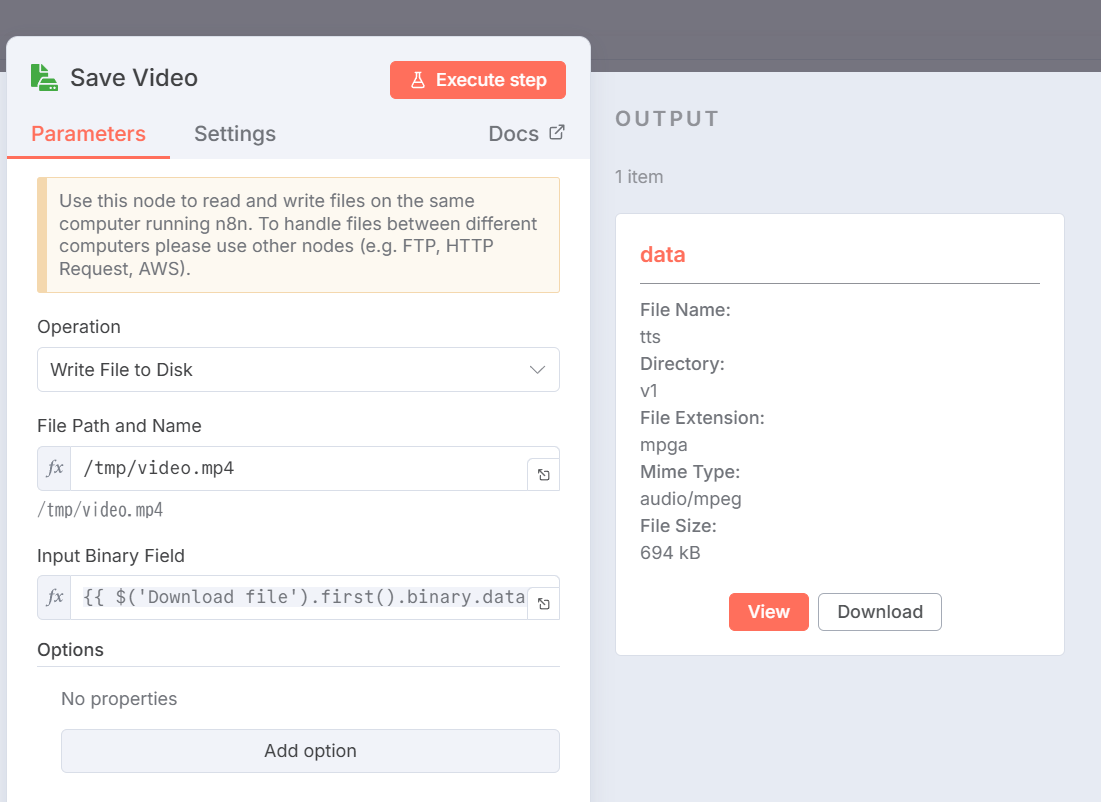Click View to preview the binary data
This screenshot has width=1101, height=802.
tap(768, 612)
